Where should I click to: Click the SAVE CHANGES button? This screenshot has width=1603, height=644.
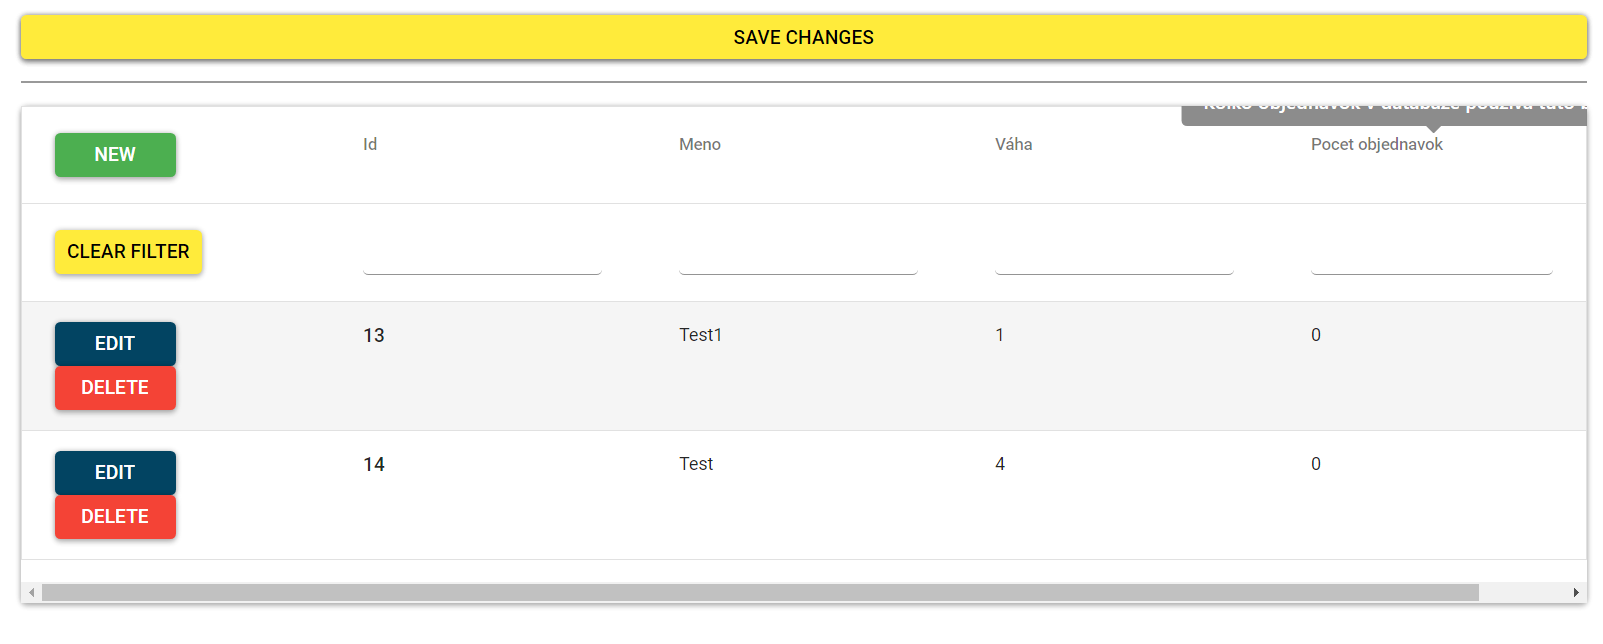803,37
